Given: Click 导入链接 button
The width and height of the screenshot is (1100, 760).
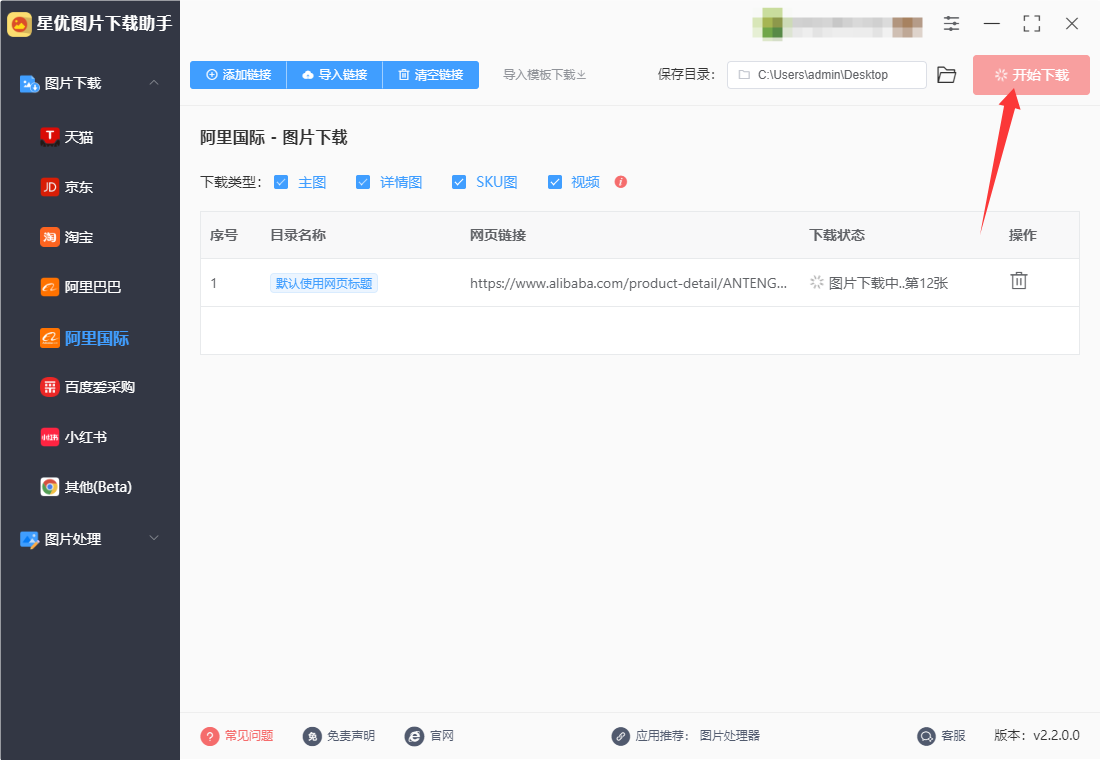Looking at the screenshot, I should click(x=335, y=75).
